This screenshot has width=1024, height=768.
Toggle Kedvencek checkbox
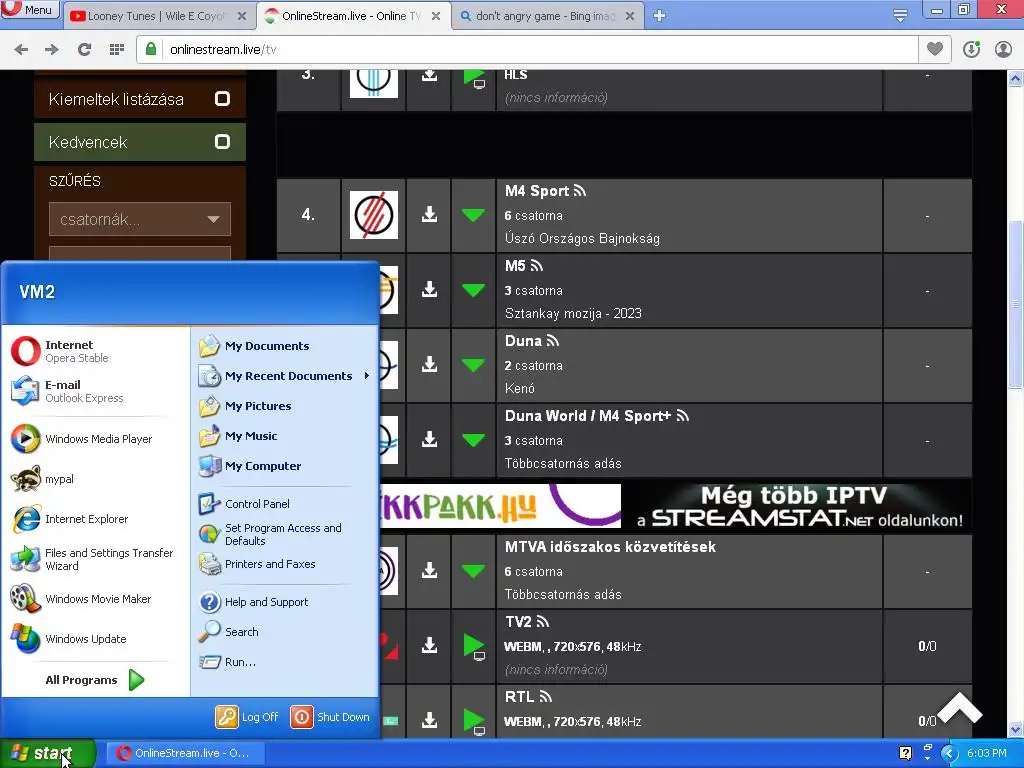pos(223,142)
